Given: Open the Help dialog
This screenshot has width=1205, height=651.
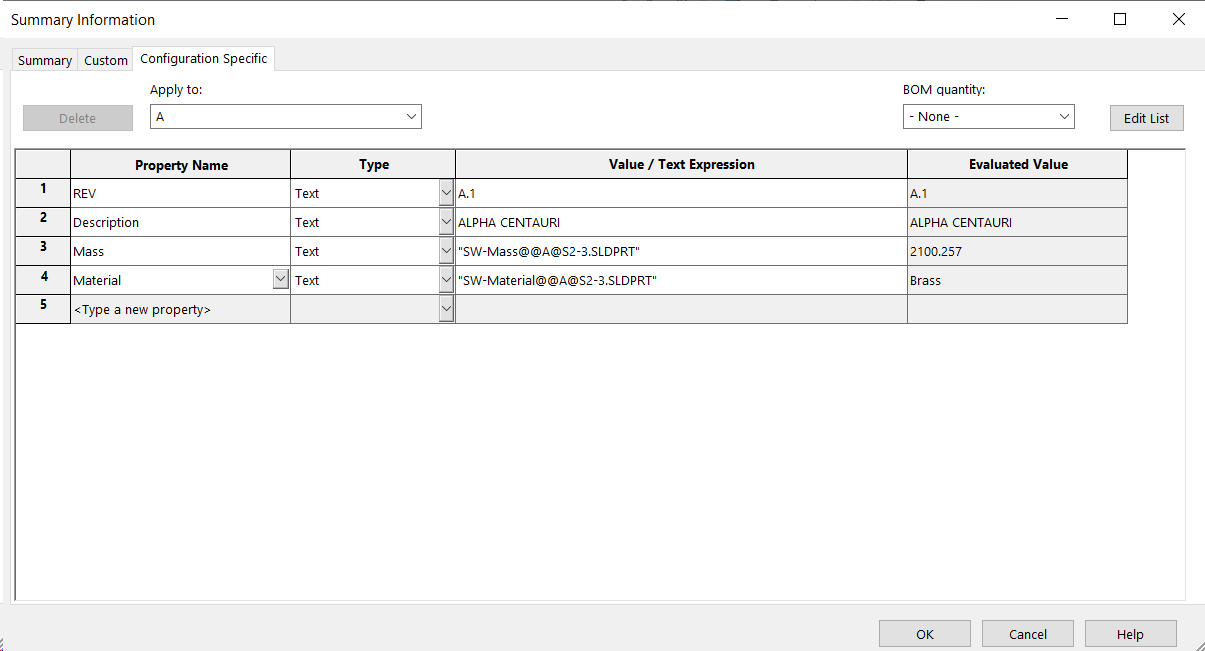Looking at the screenshot, I should coord(1130,633).
